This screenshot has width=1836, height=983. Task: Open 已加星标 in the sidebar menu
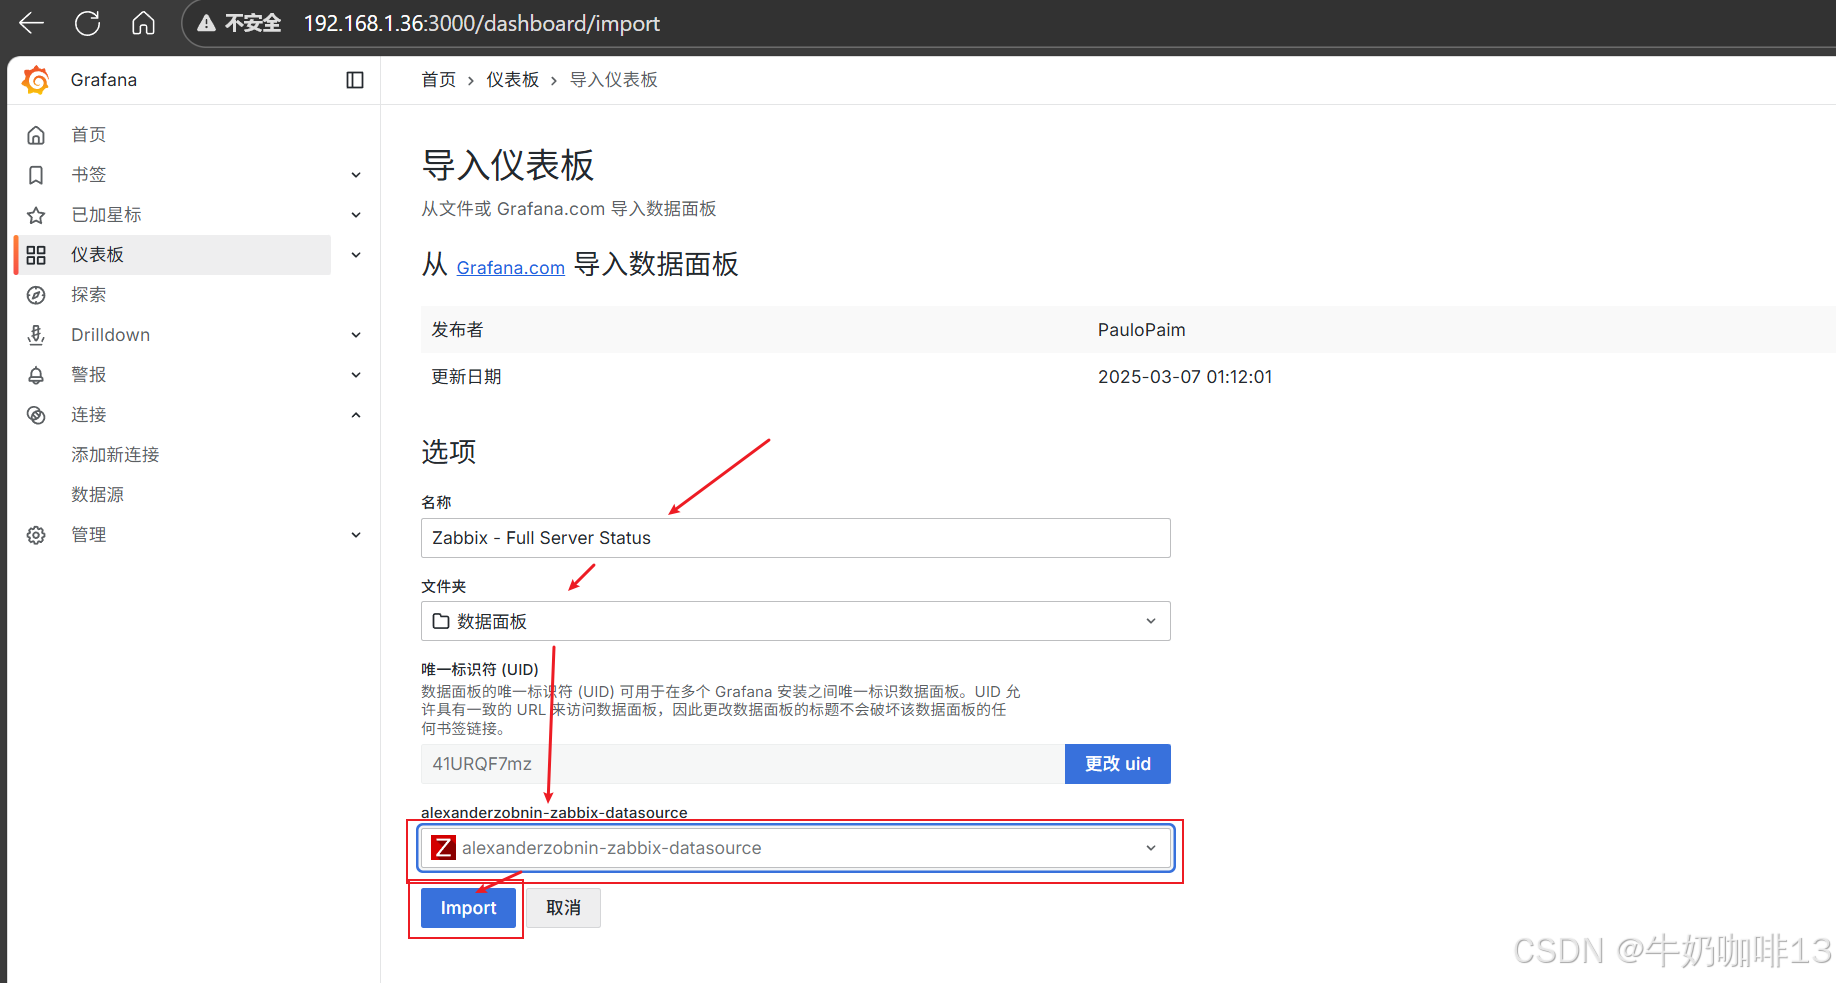tap(106, 215)
